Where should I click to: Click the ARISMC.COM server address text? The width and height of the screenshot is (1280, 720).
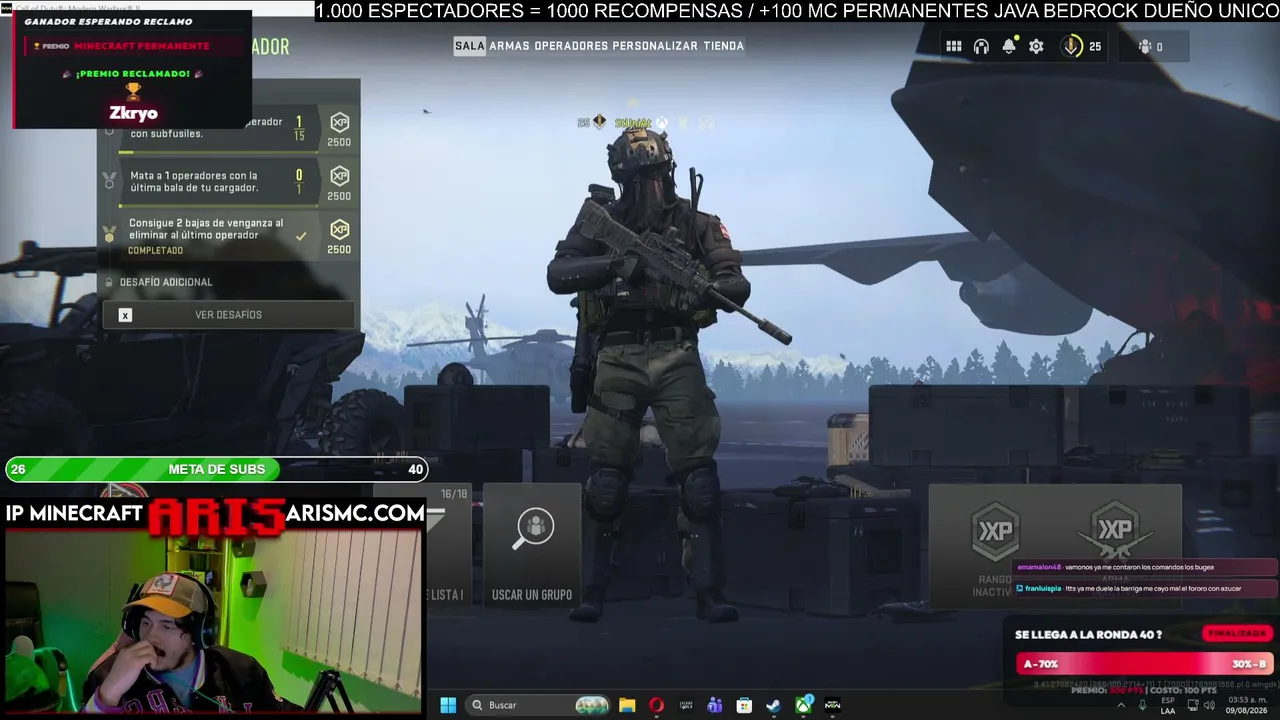pos(355,514)
